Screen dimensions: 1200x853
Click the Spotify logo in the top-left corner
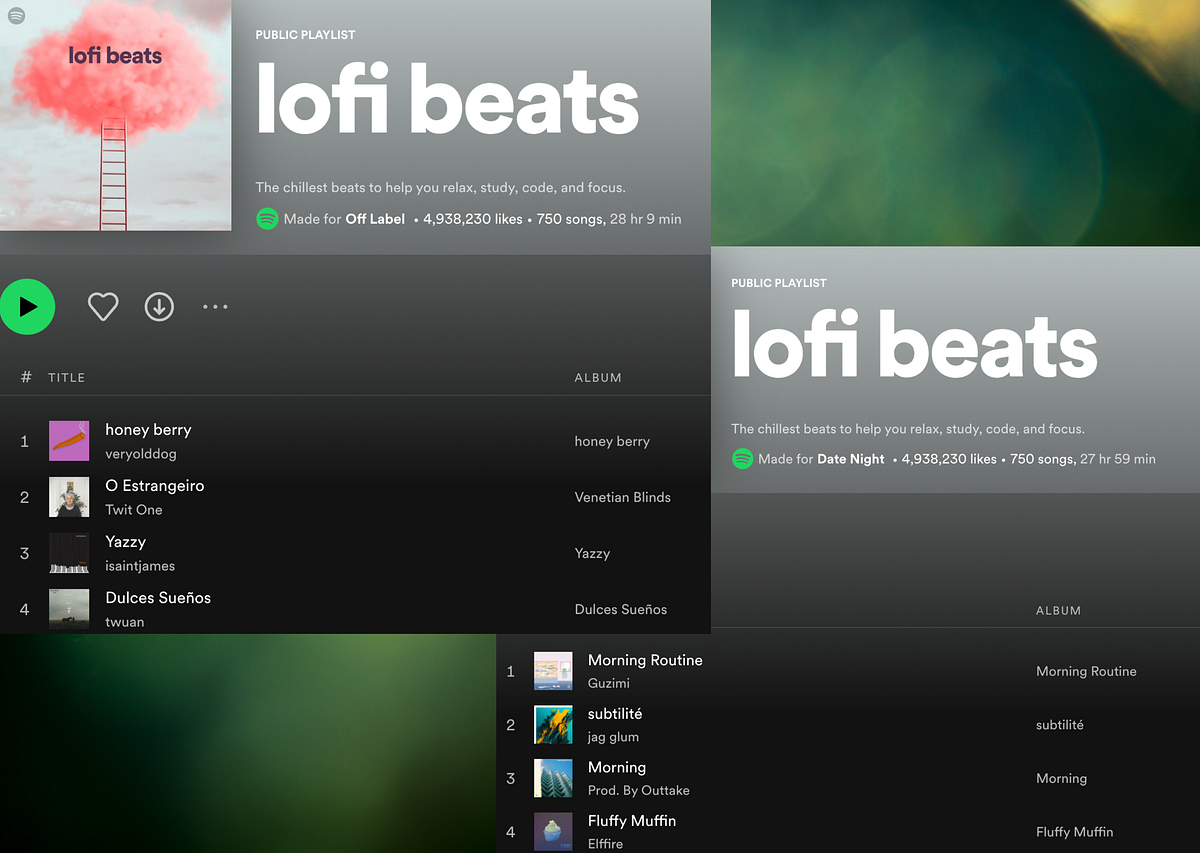point(16,16)
